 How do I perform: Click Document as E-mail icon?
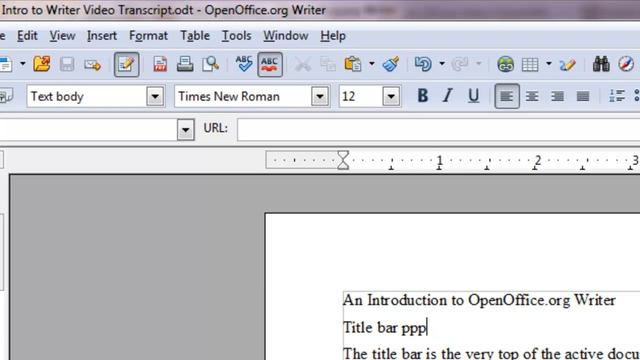coord(92,64)
